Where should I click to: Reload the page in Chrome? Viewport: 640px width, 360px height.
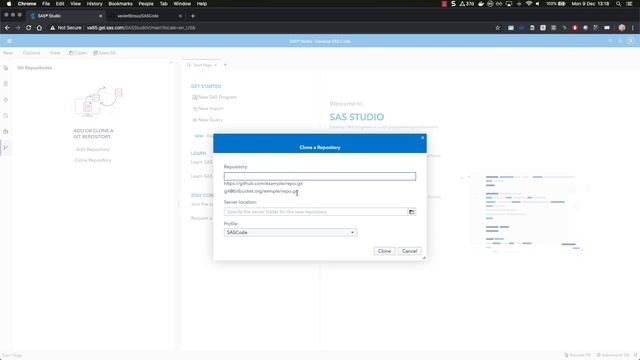click(x=29, y=28)
